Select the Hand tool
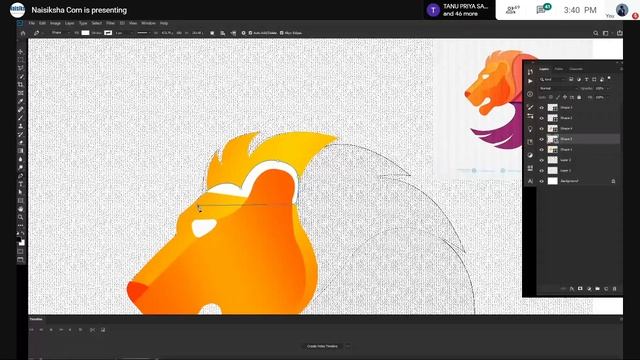Image resolution: width=640 pixels, height=360 pixels. point(20,209)
